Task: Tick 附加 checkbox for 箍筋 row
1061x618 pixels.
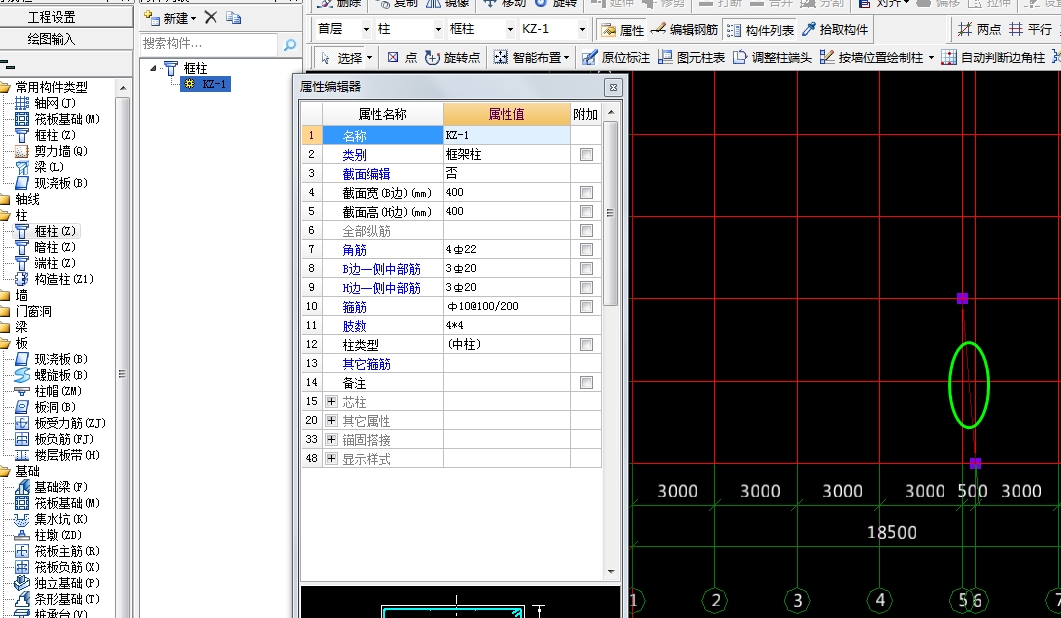Action: click(586, 307)
